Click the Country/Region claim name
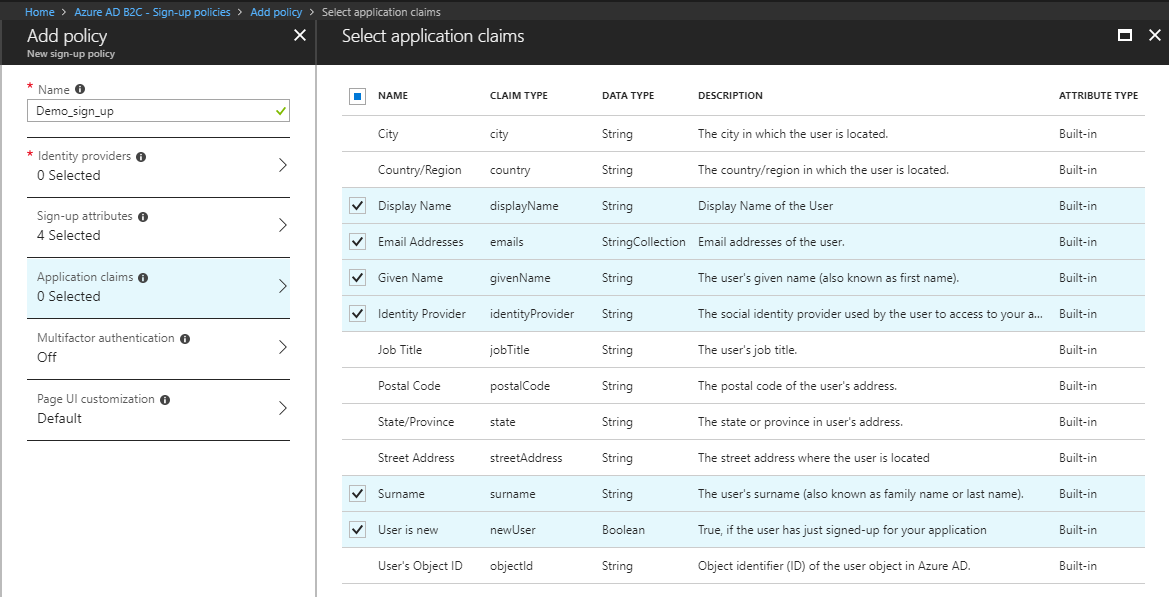Screen dimensions: 1169x597 (x=420, y=170)
